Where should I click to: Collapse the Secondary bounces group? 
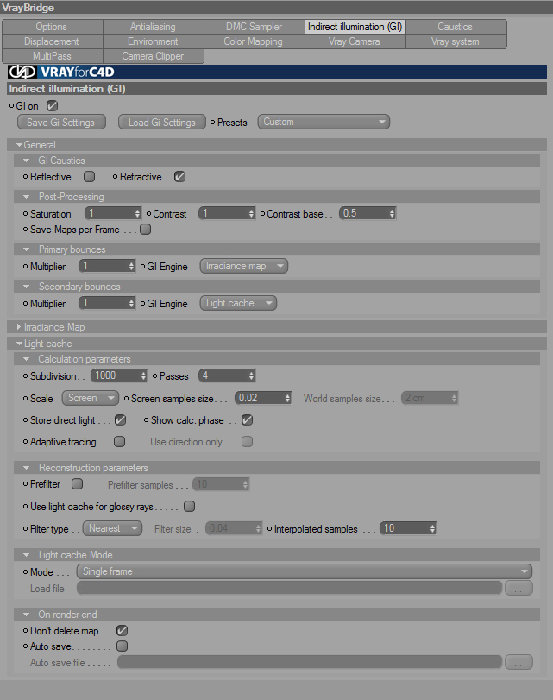coord(26,287)
